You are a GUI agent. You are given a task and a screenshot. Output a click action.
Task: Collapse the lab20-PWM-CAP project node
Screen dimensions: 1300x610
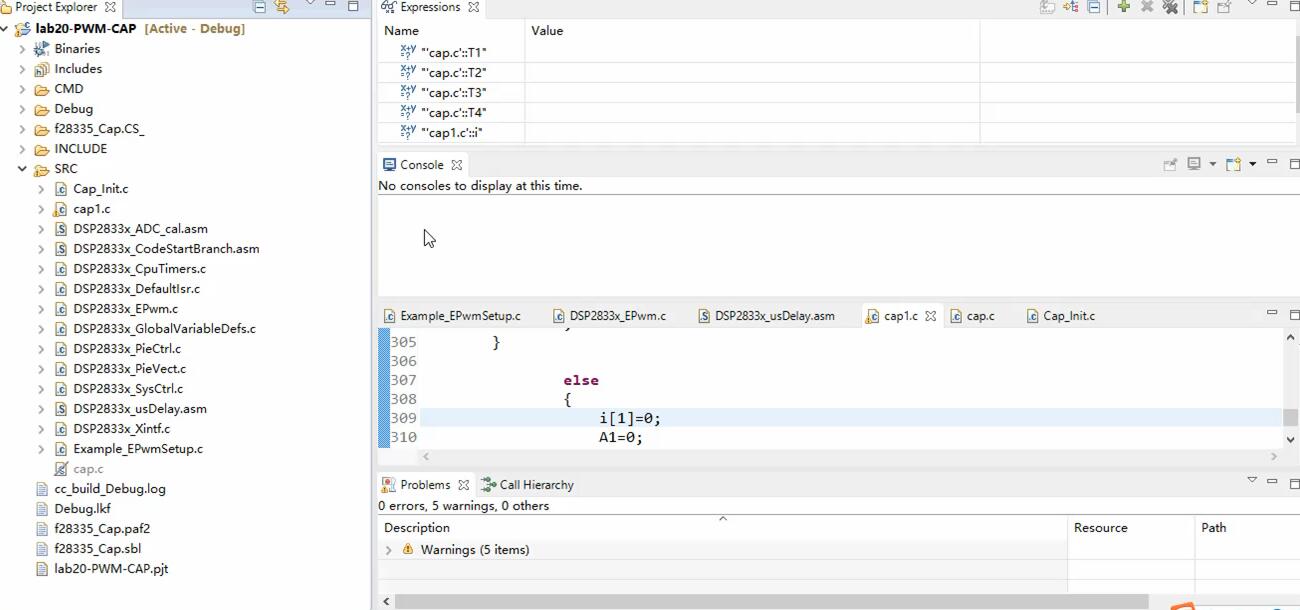pos(5,29)
